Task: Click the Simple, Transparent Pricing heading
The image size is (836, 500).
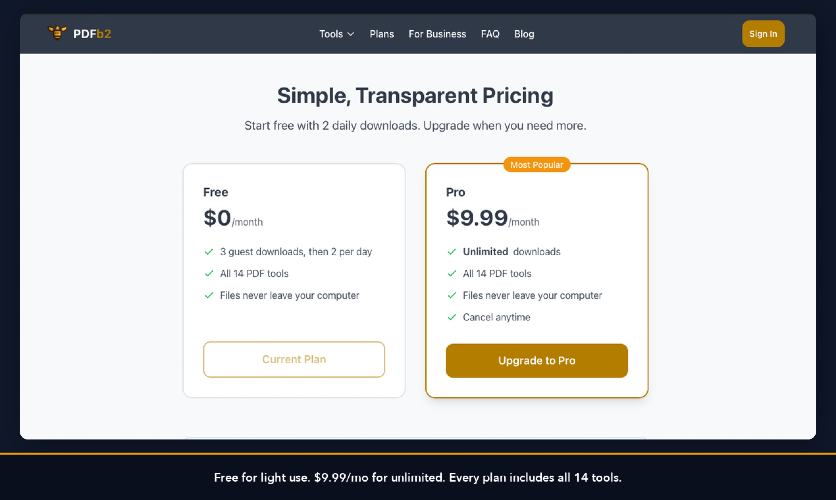Action: (x=415, y=96)
